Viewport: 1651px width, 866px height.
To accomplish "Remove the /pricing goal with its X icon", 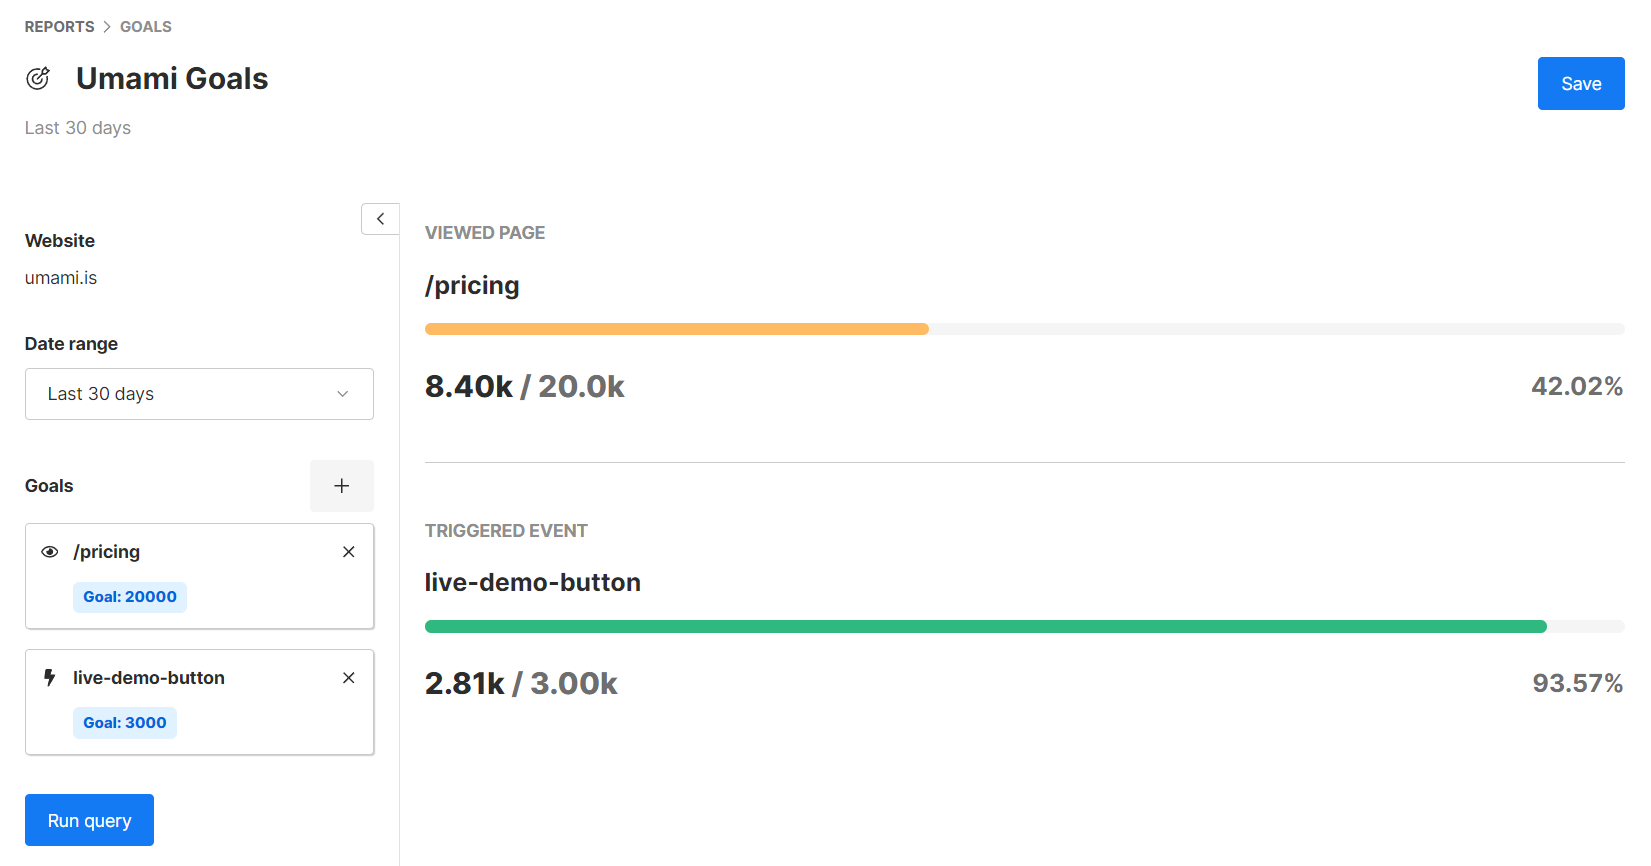I will [348, 551].
